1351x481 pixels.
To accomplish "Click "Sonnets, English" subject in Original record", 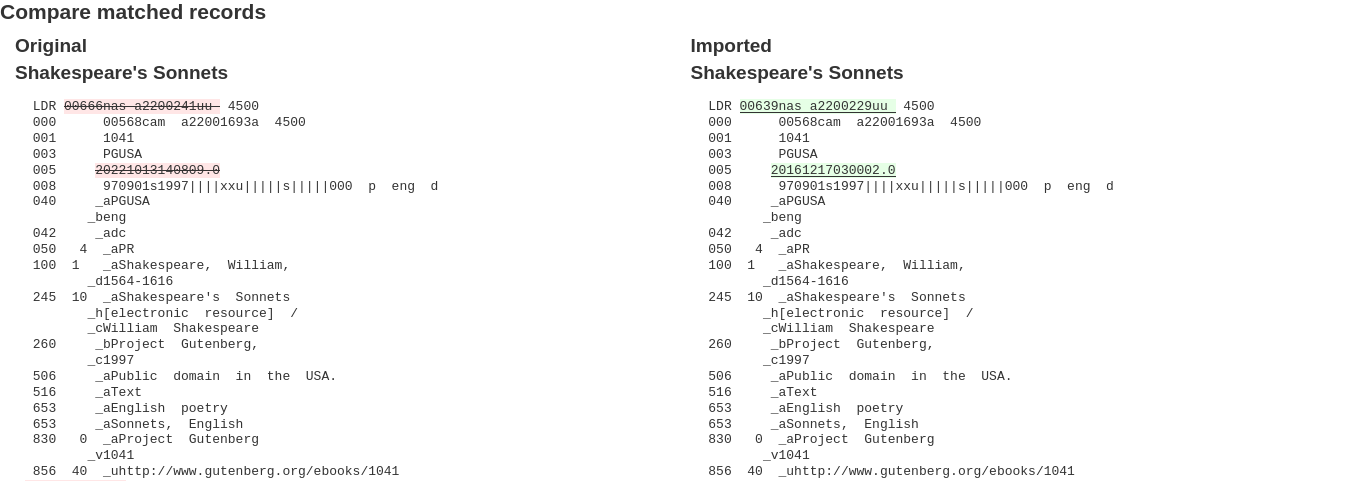I will (169, 424).
